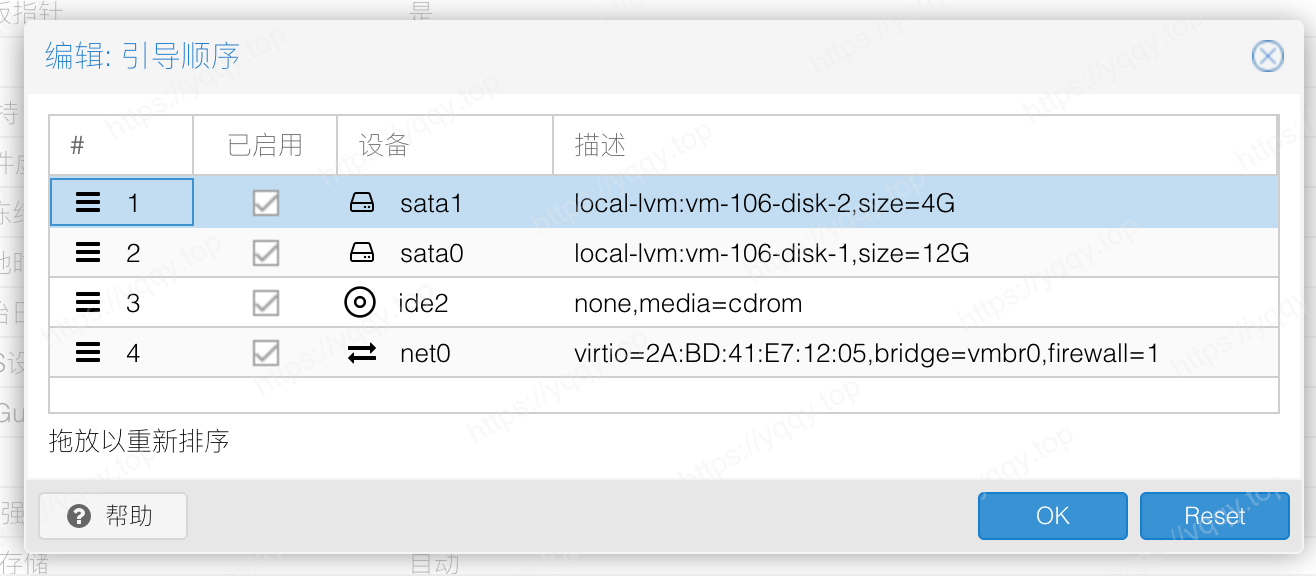Click the hard disk icon beside sata1
This screenshot has width=1316, height=576.
(361, 203)
